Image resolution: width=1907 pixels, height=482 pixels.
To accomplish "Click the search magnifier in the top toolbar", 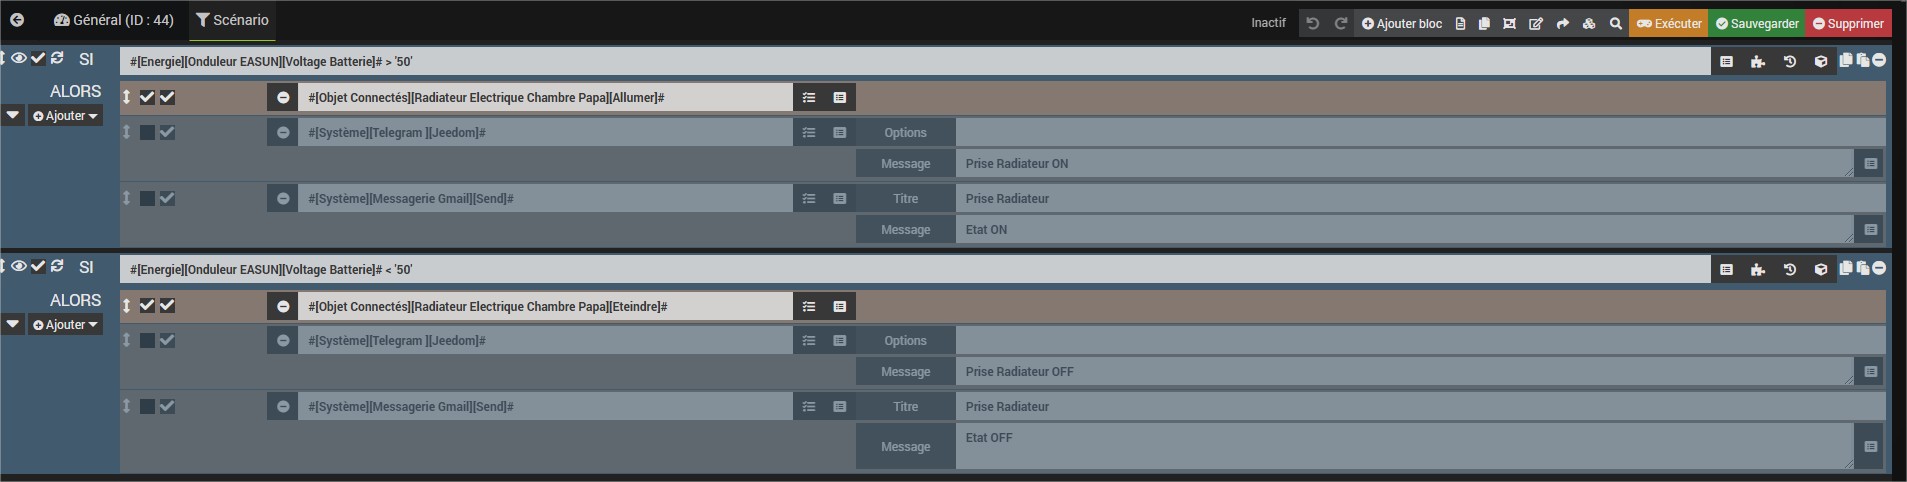I will (x=1615, y=23).
